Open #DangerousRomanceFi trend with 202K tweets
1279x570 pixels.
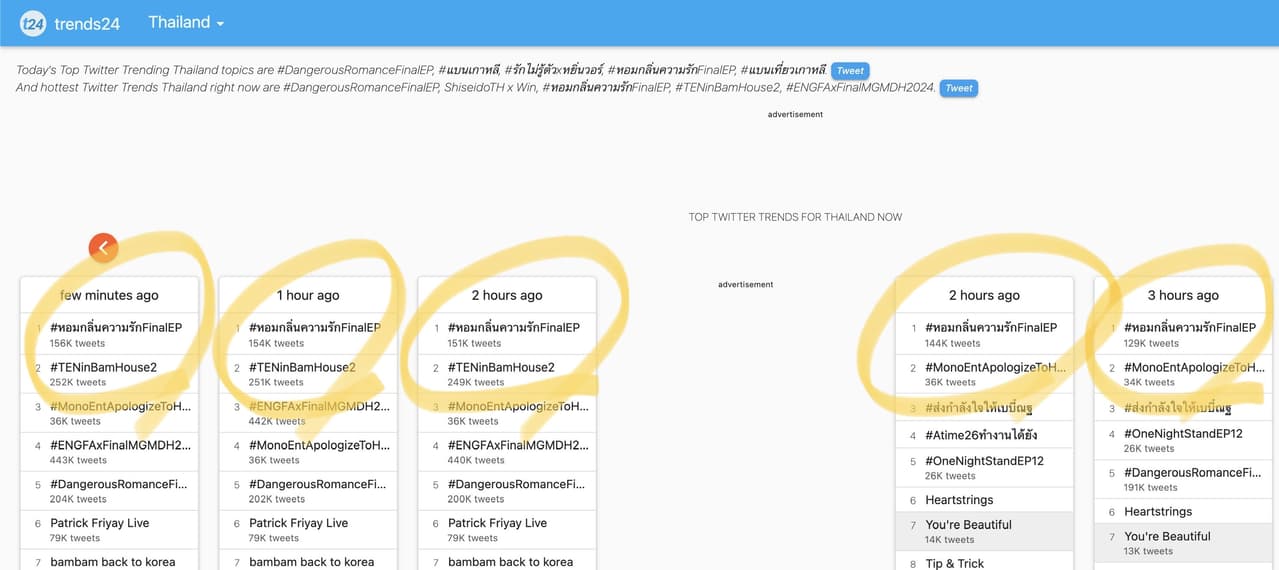point(319,484)
